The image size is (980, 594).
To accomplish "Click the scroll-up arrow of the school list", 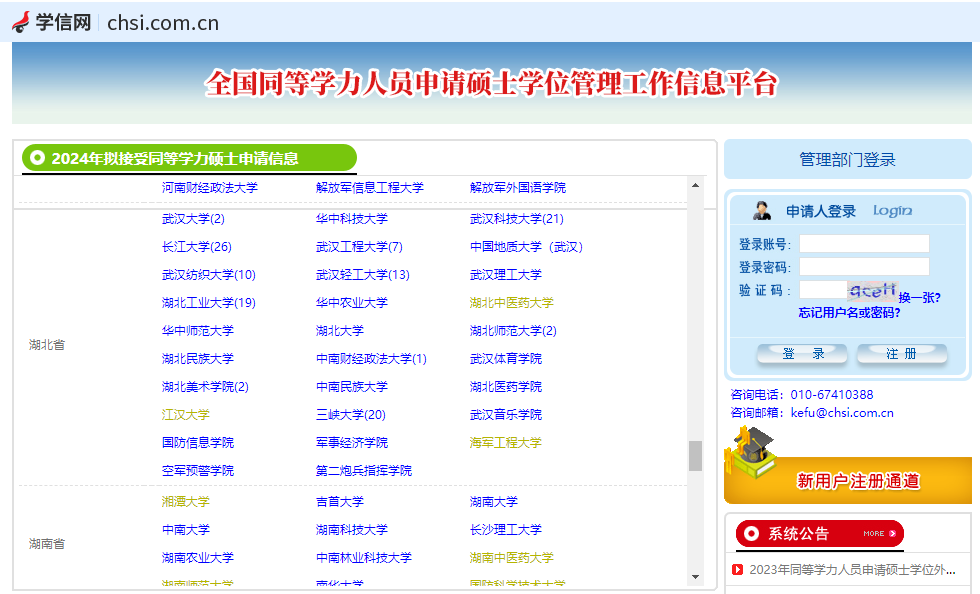I will pos(695,186).
